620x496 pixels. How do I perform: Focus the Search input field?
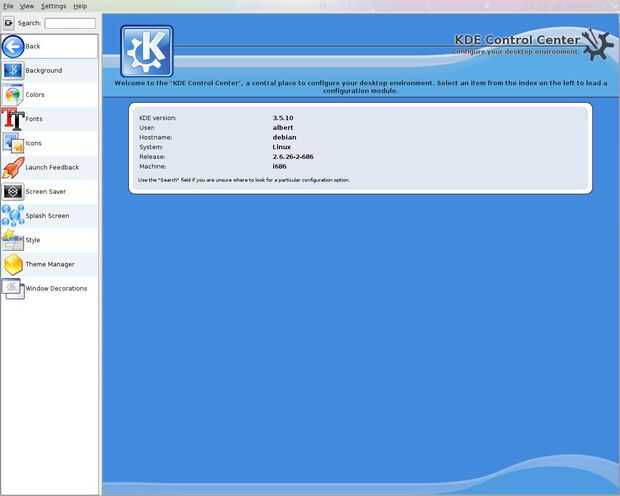coord(70,23)
